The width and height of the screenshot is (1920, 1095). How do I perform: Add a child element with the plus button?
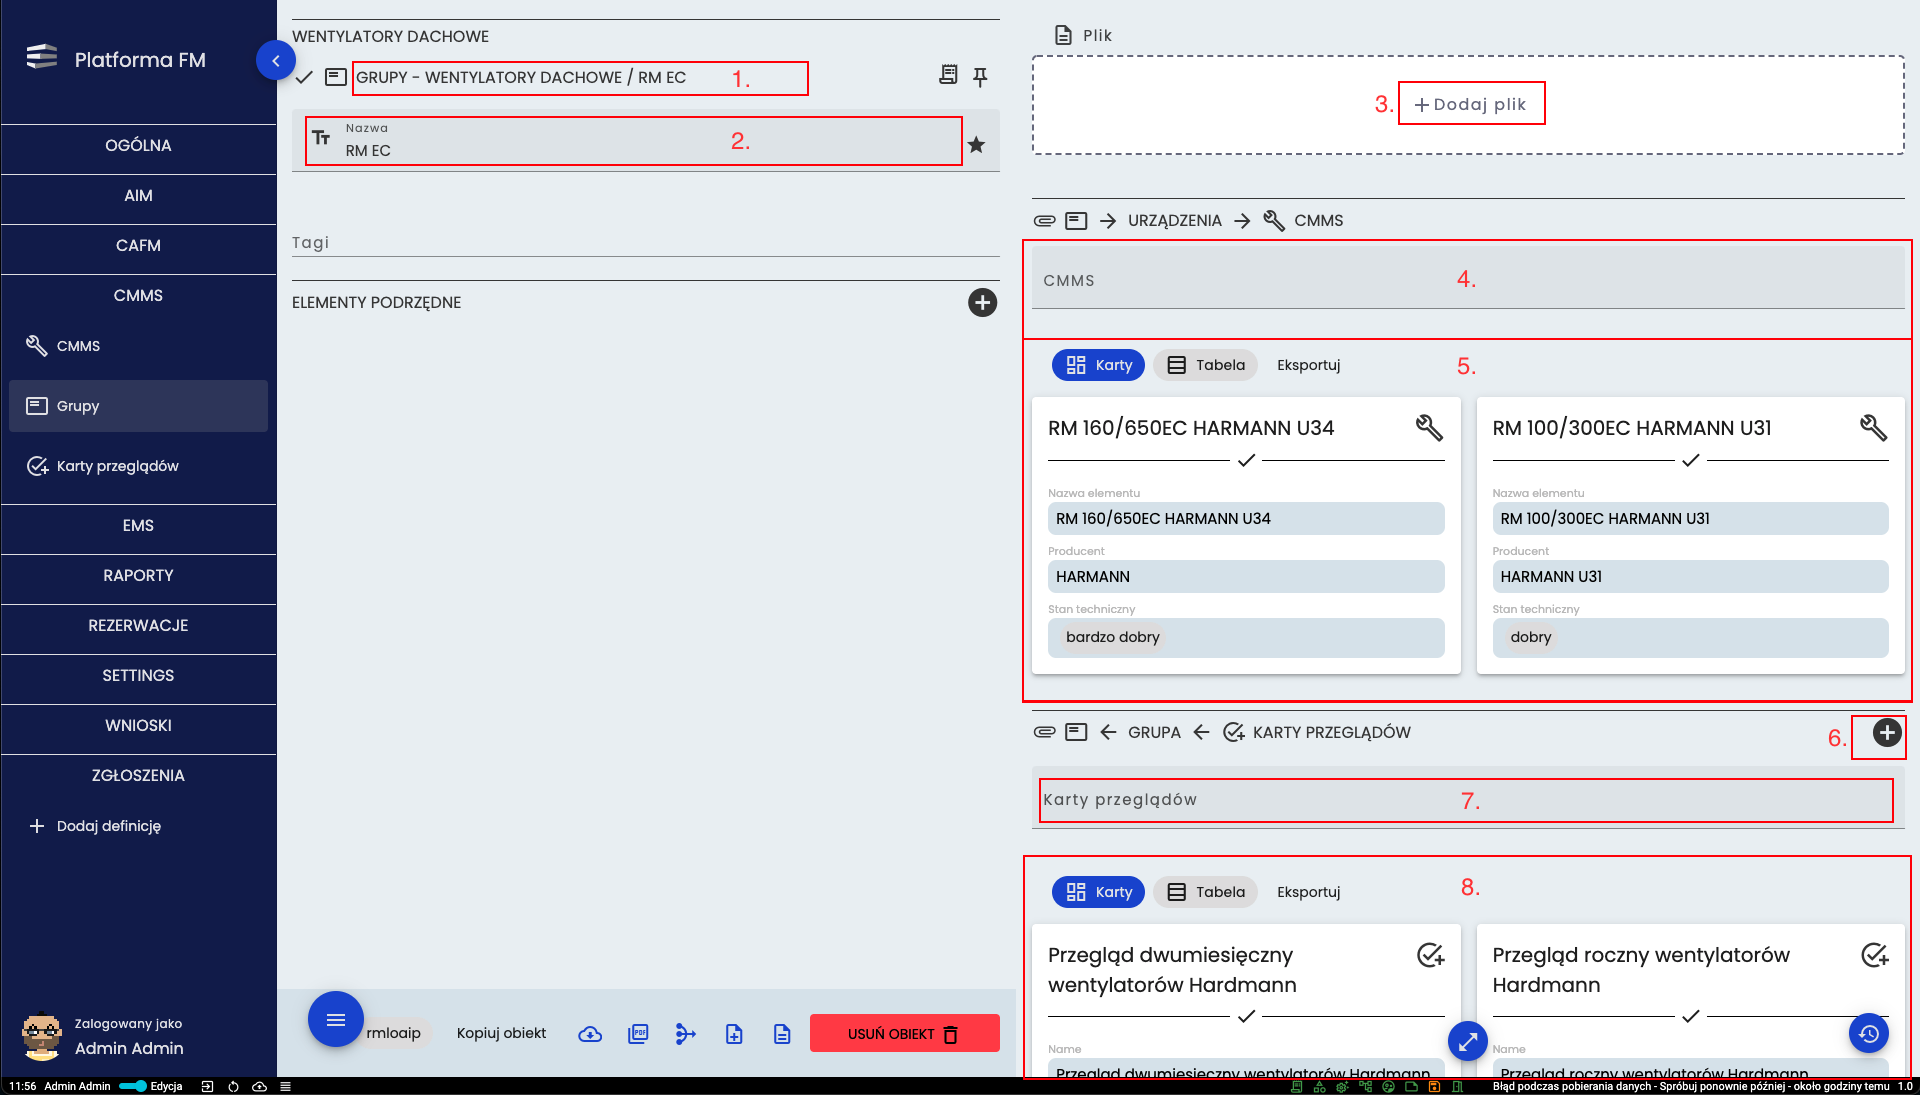[x=983, y=303]
